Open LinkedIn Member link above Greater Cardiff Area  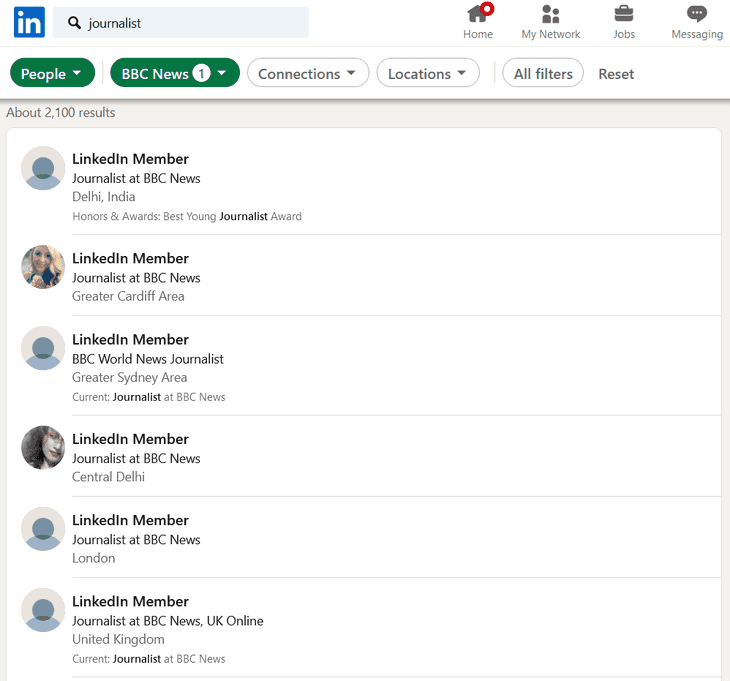[x=130, y=258]
